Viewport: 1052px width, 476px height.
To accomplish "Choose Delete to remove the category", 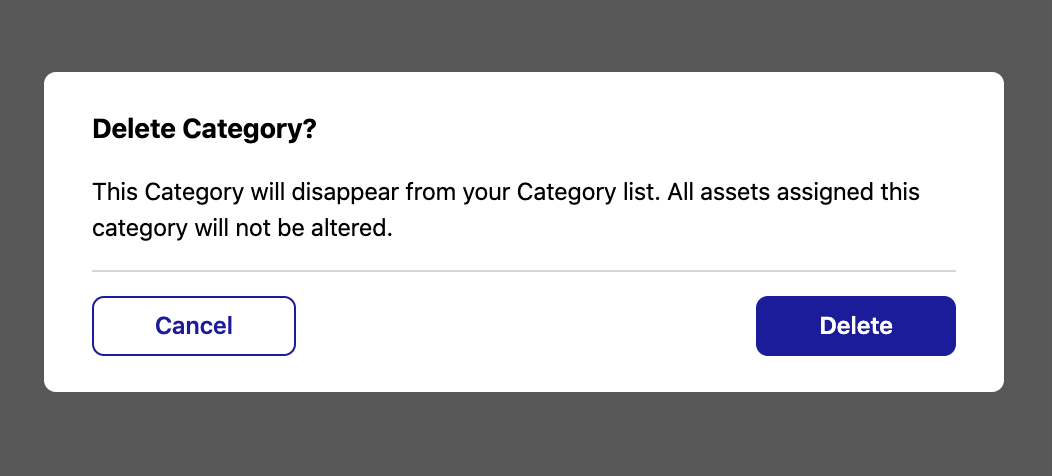I will (x=855, y=326).
